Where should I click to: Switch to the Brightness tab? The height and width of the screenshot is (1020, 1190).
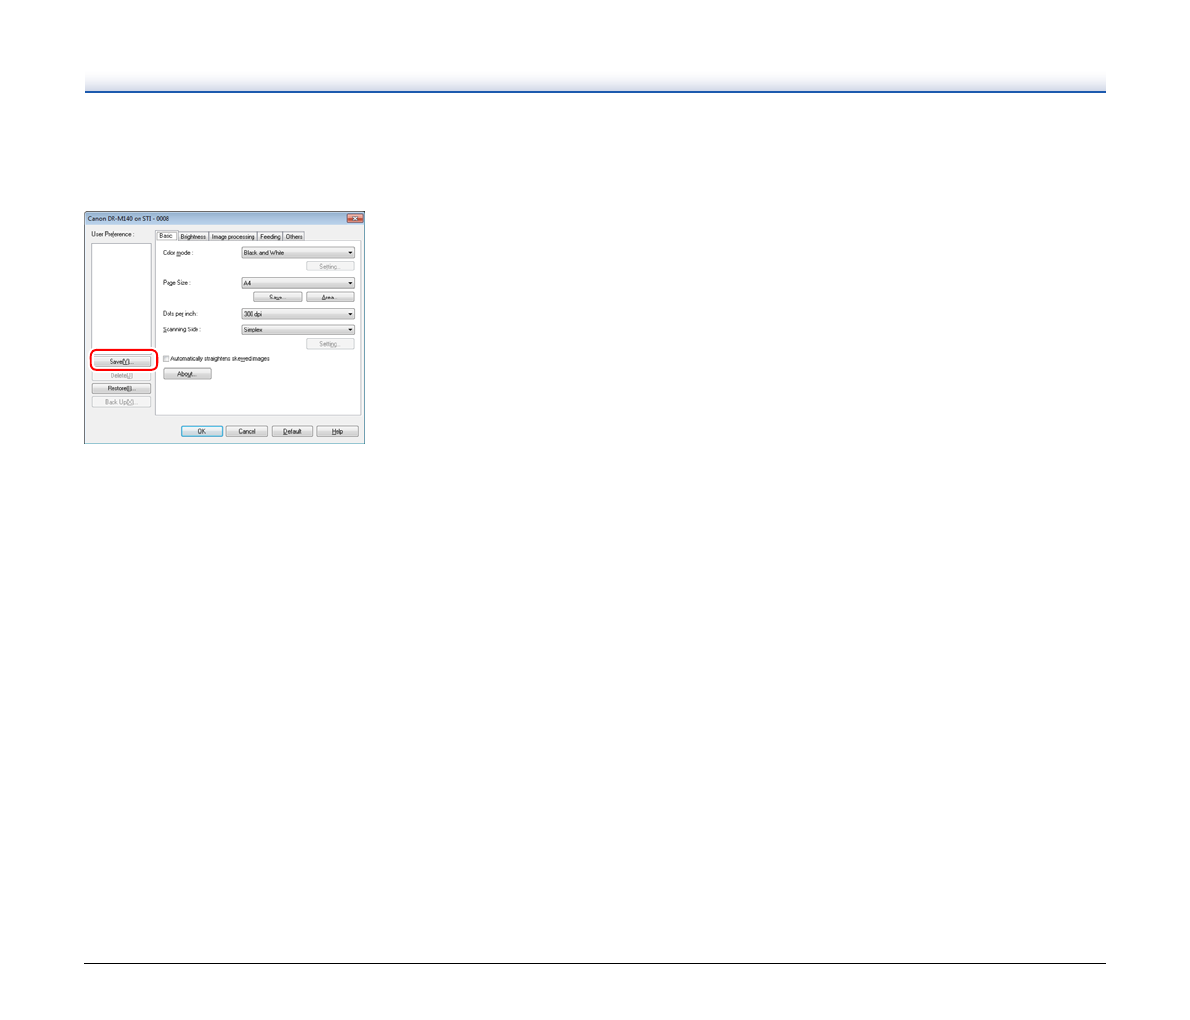click(193, 237)
